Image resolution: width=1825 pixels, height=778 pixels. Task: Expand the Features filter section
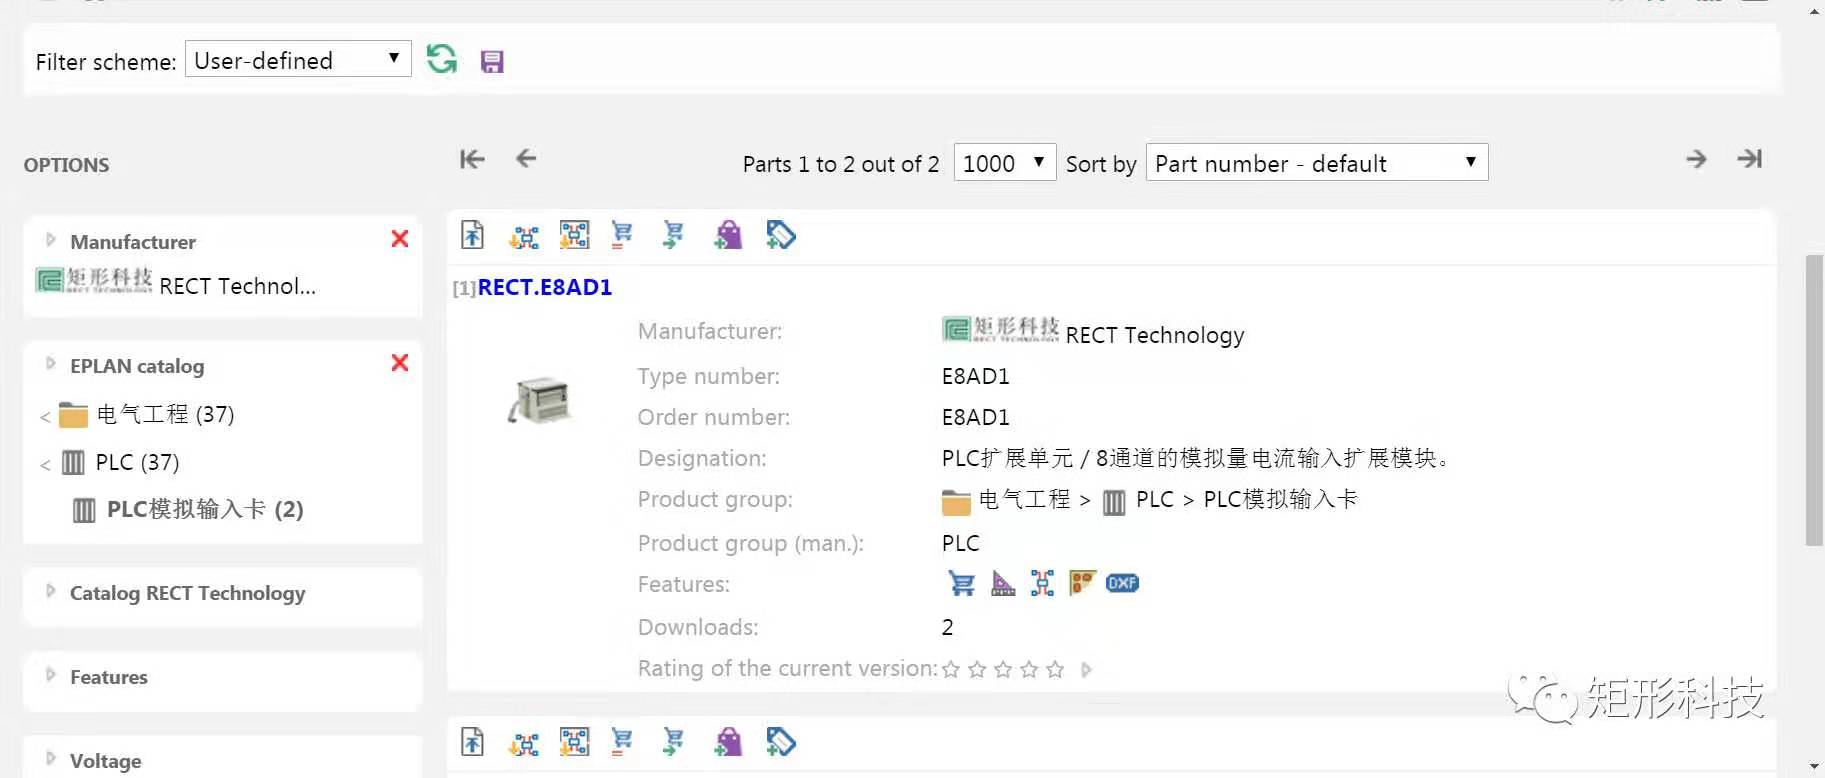(x=51, y=675)
